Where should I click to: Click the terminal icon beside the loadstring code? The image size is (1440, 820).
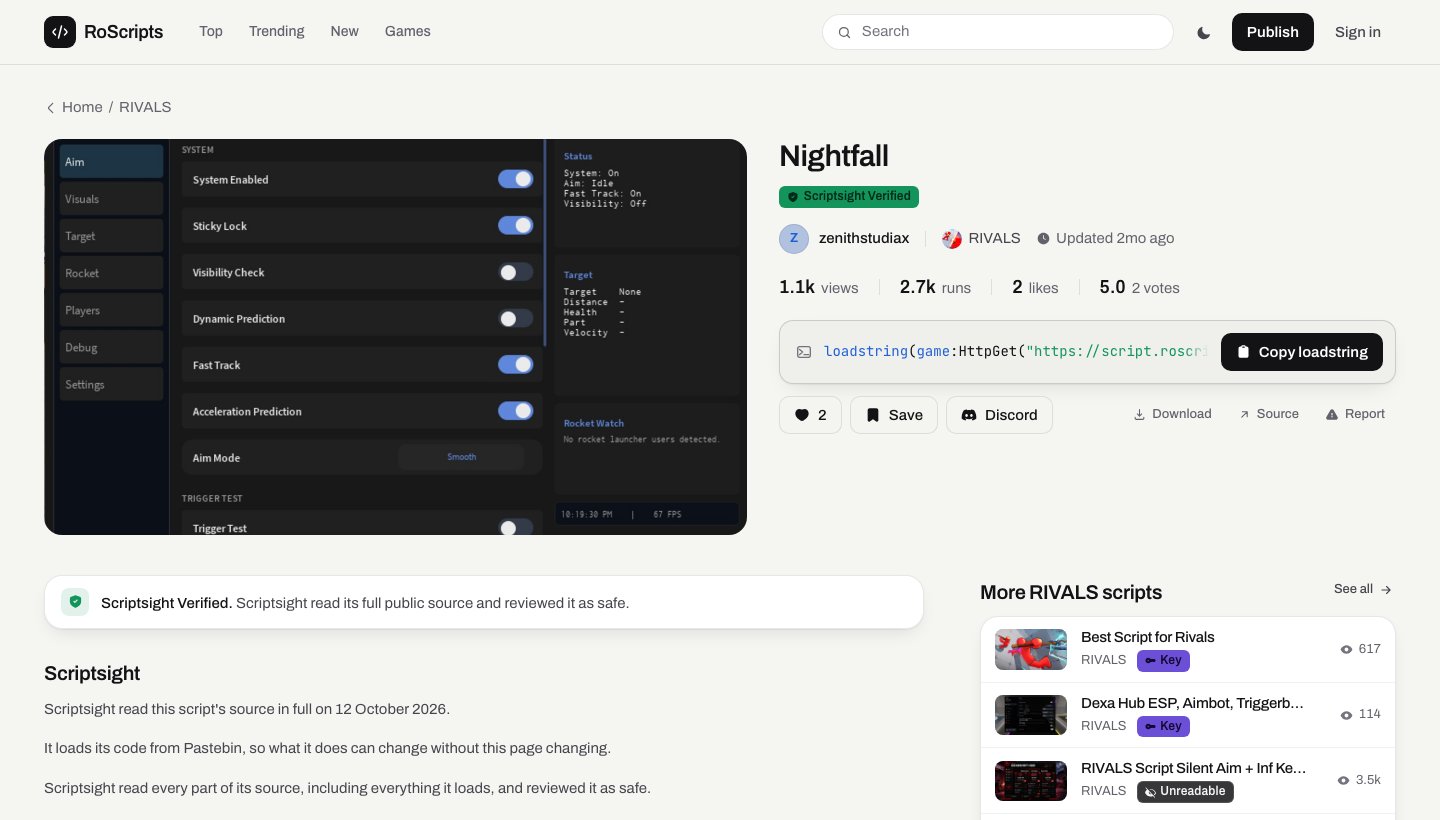804,352
